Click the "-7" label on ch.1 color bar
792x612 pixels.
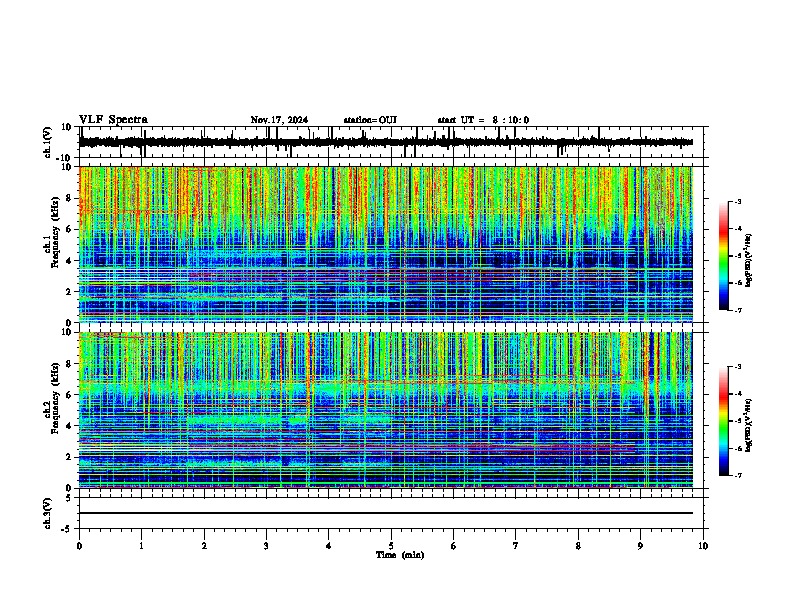click(x=738, y=310)
